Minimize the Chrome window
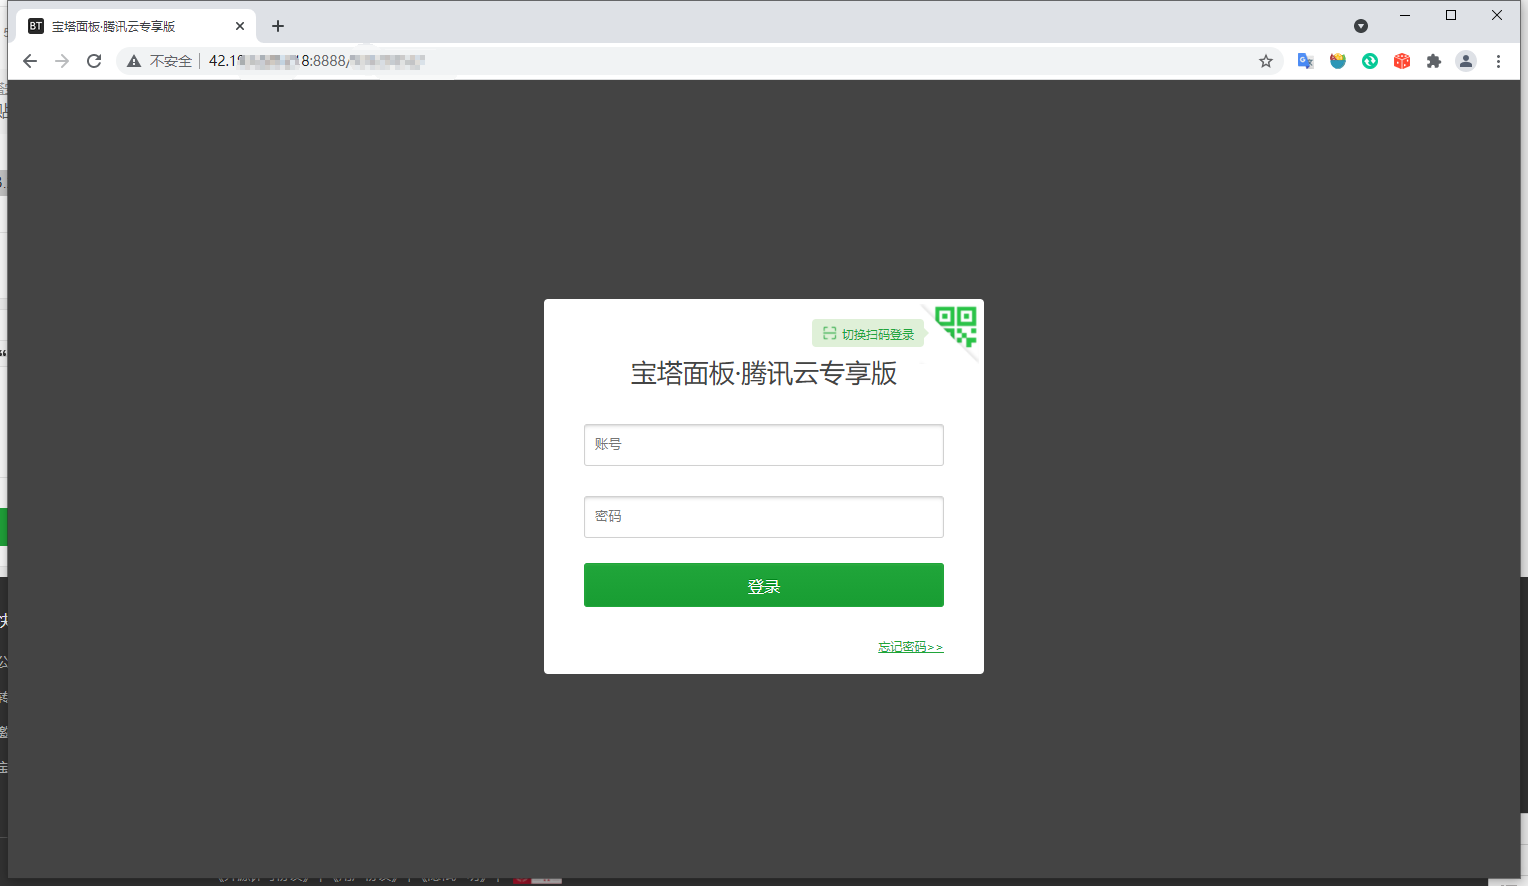The height and width of the screenshot is (886, 1528). tap(1405, 15)
